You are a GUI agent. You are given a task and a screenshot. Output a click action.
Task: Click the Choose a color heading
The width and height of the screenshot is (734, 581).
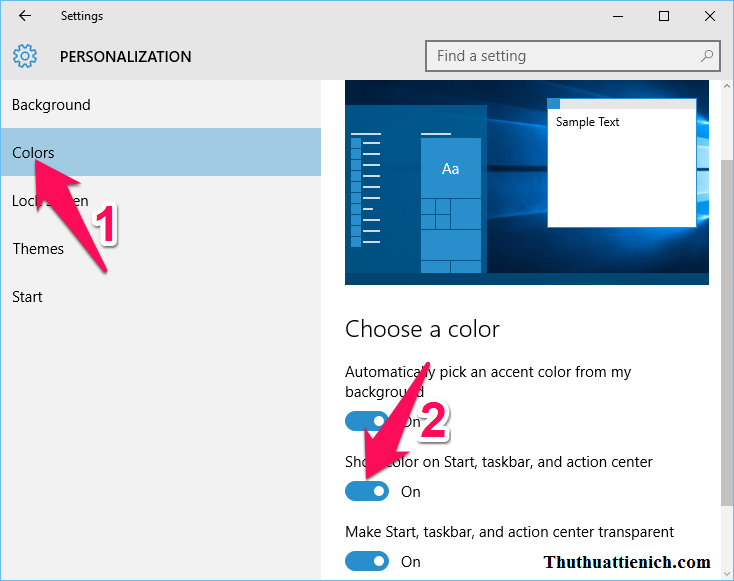(x=422, y=329)
